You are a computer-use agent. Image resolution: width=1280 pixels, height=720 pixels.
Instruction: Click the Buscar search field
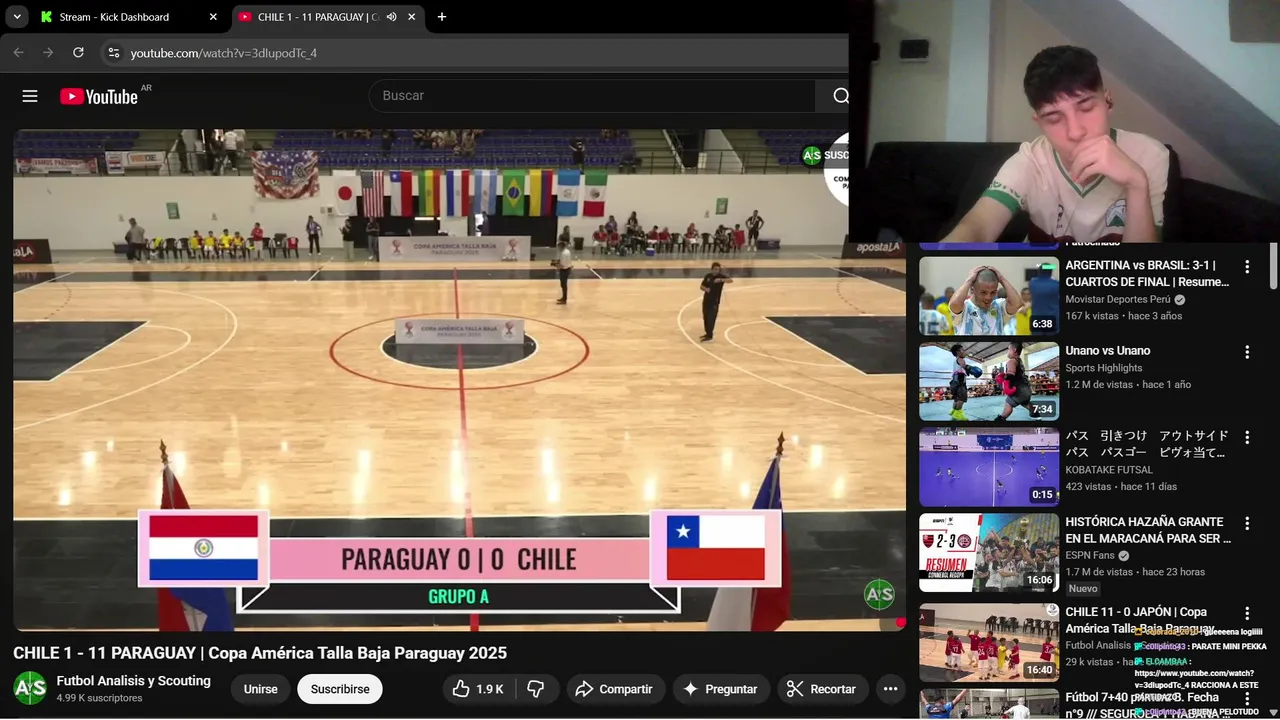click(x=592, y=96)
